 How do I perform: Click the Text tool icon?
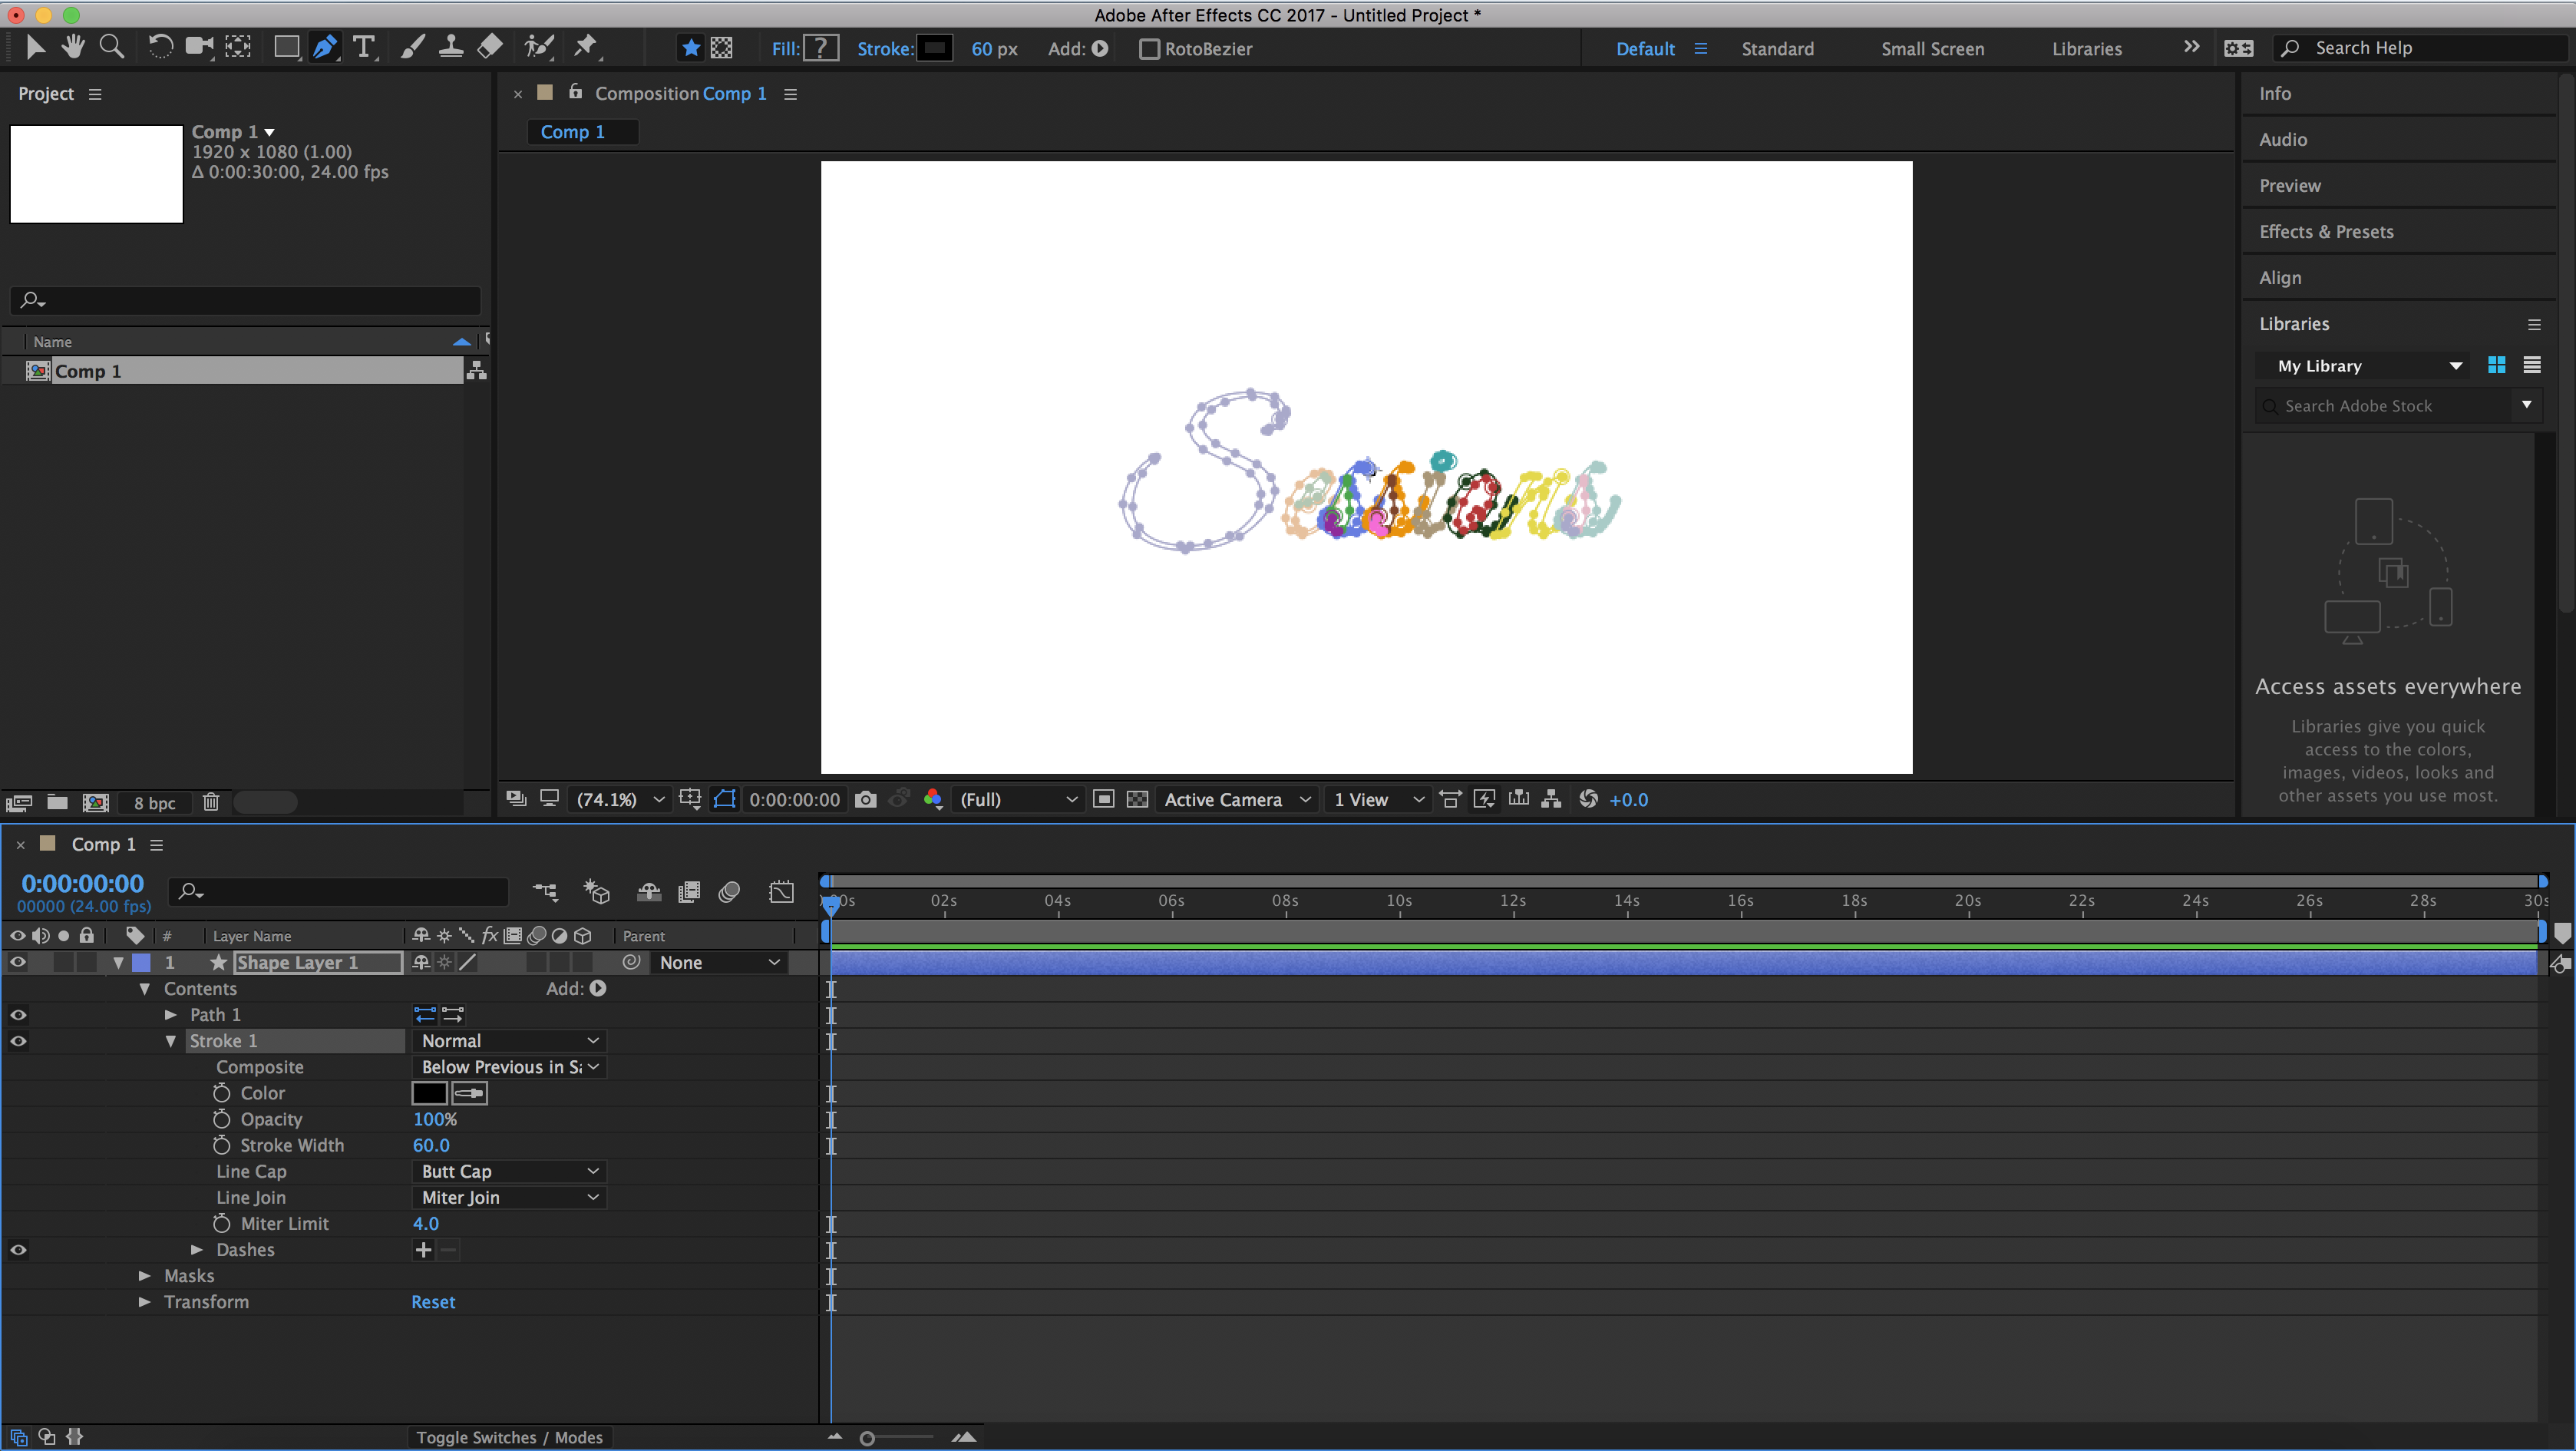point(363,48)
